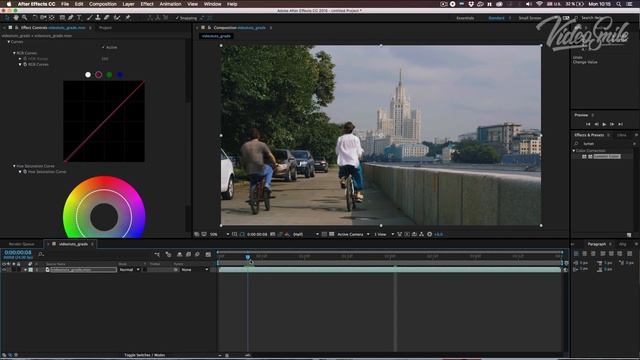Collapse the Color Correction category in Effects
This screenshot has height=360, width=640.
pyautogui.click(x=574, y=151)
